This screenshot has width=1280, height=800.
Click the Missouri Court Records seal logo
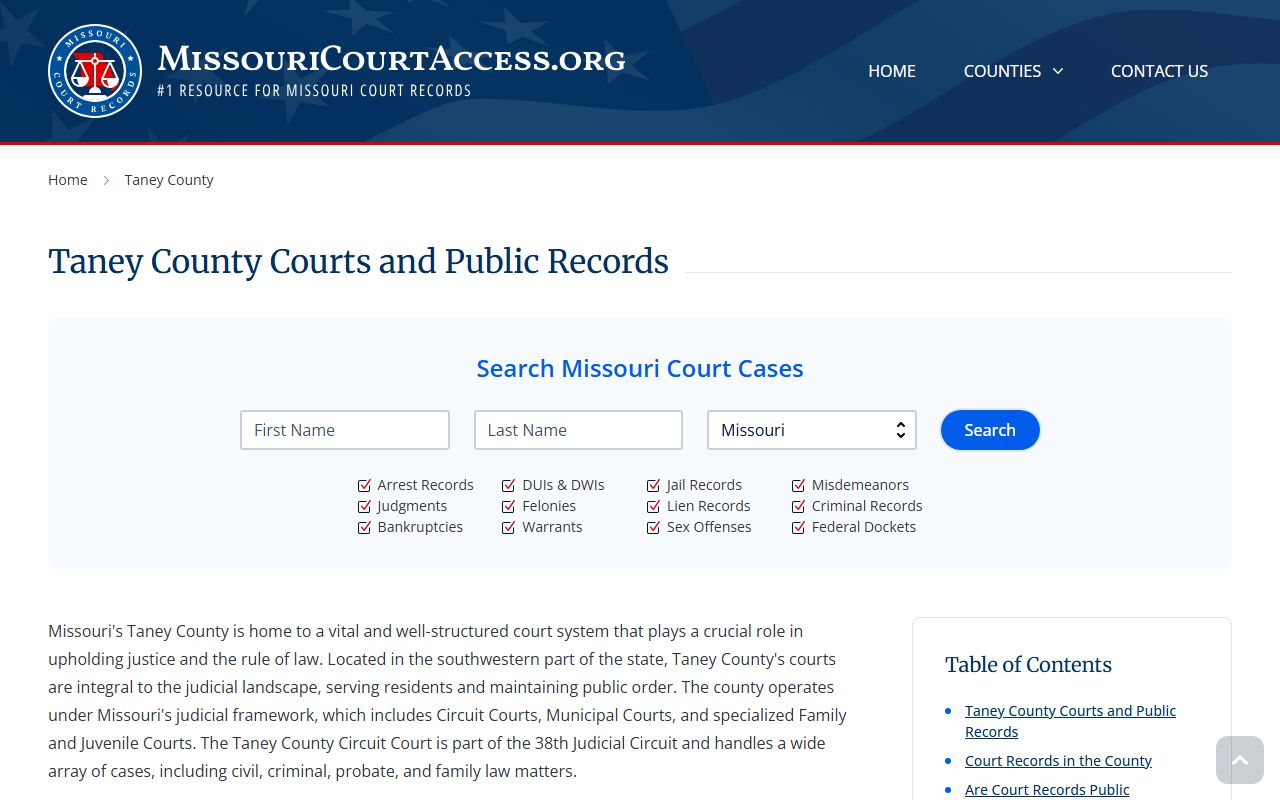pyautogui.click(x=95, y=71)
